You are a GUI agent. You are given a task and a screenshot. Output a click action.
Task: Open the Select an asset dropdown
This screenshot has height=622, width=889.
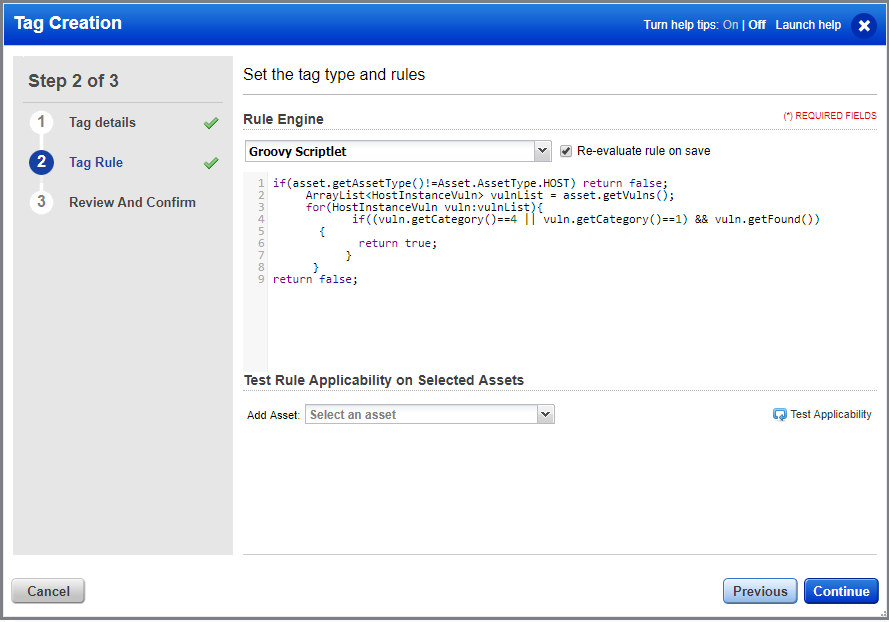(x=430, y=413)
